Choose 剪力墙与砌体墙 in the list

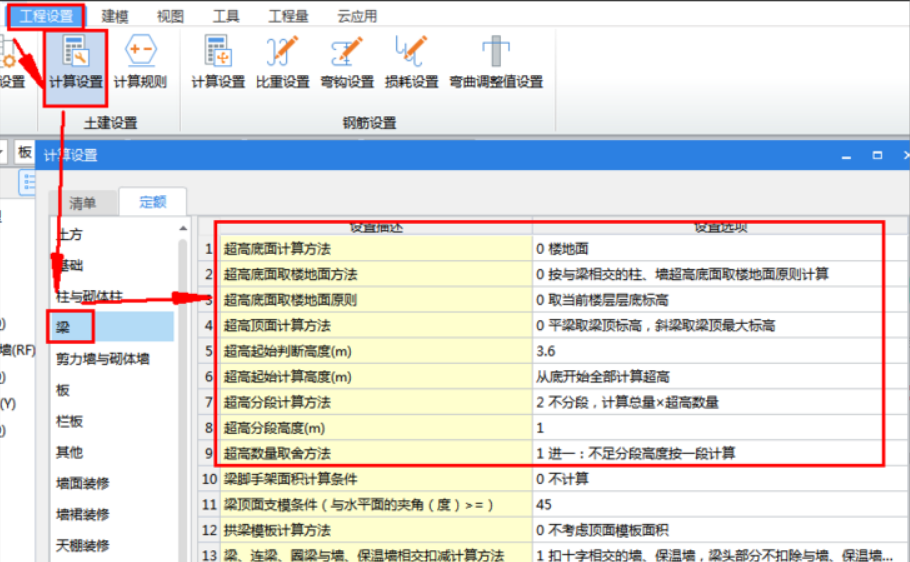coord(102,358)
